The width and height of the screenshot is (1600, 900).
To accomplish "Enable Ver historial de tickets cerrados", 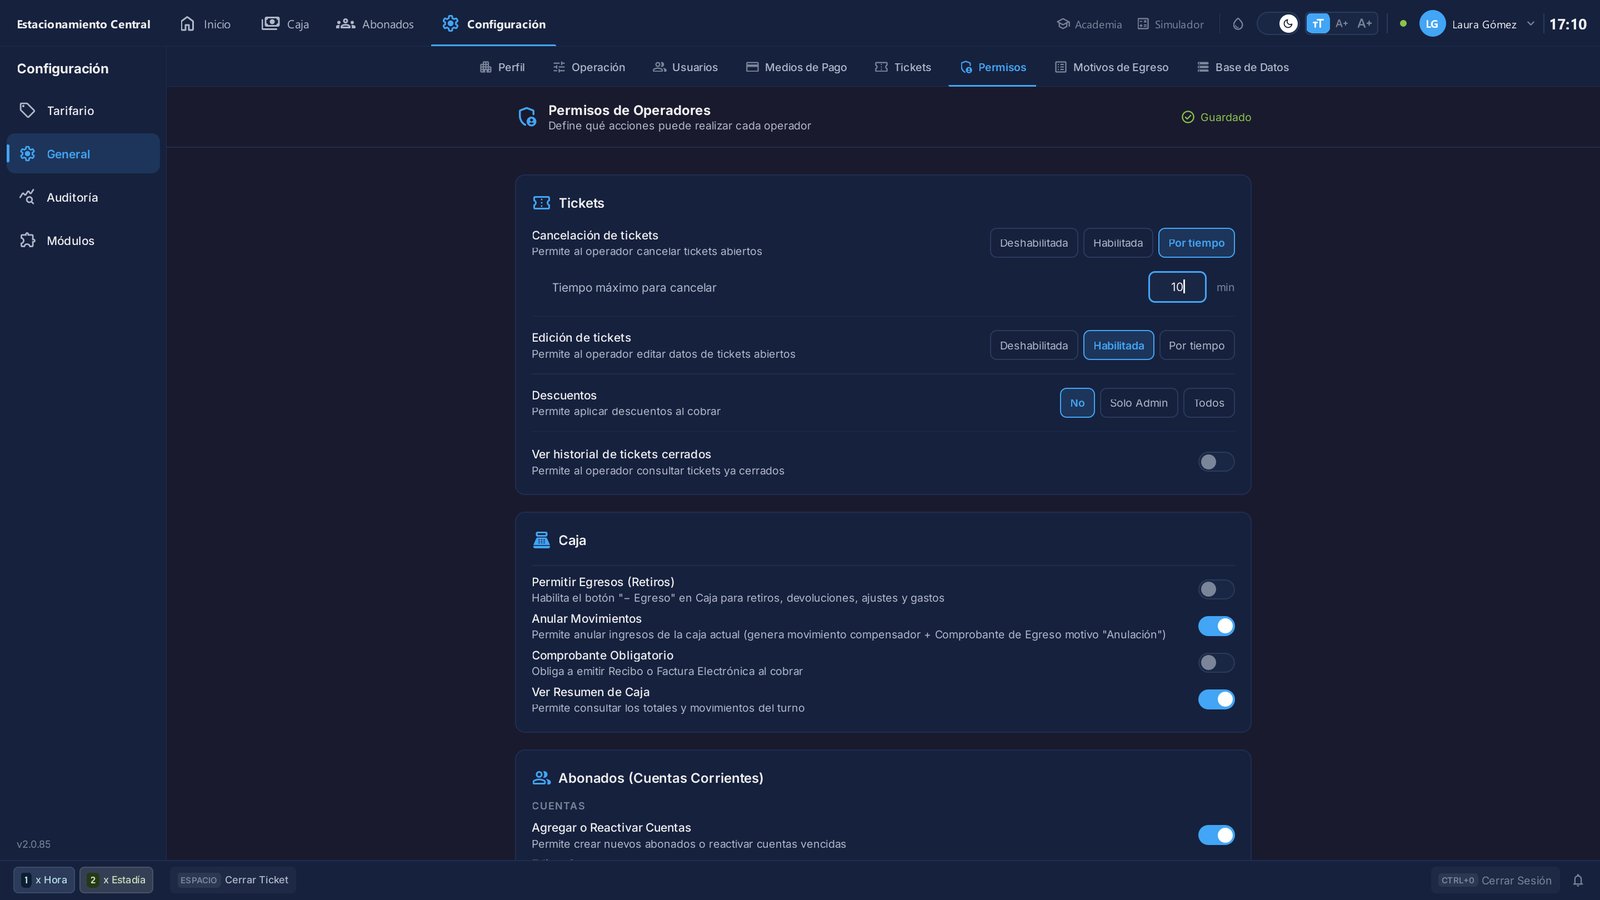I will coord(1216,462).
